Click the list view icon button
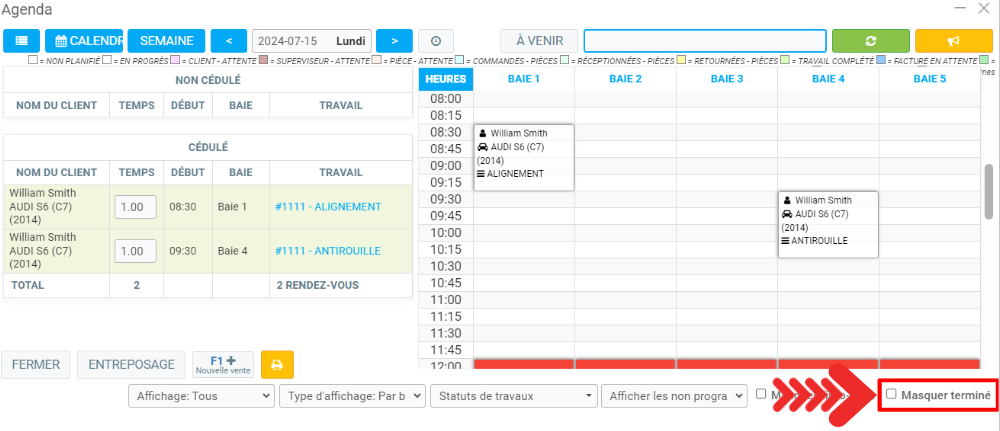 pyautogui.click(x=21, y=41)
